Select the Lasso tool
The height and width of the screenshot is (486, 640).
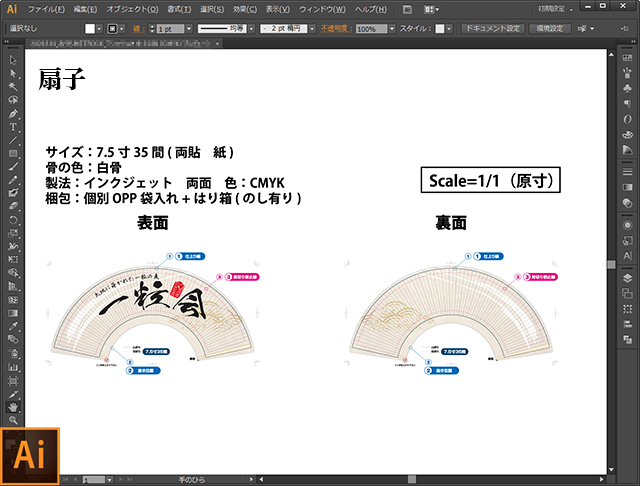coord(13,100)
